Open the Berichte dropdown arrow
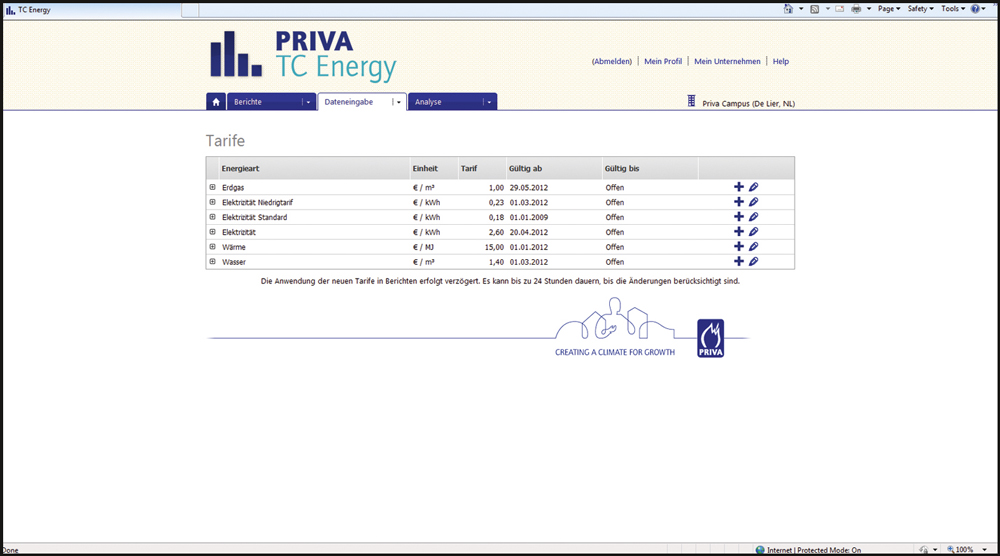Screen dimensions: 1000x556 [x=308, y=102]
